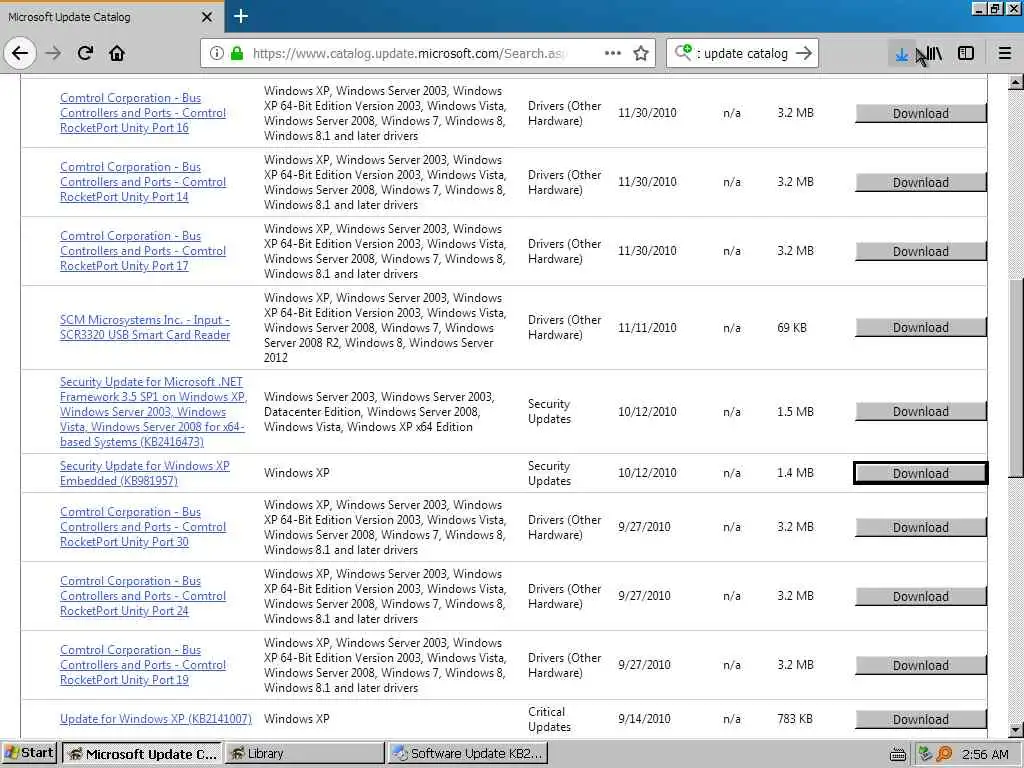Open the downloads panel arrow

coord(902,54)
